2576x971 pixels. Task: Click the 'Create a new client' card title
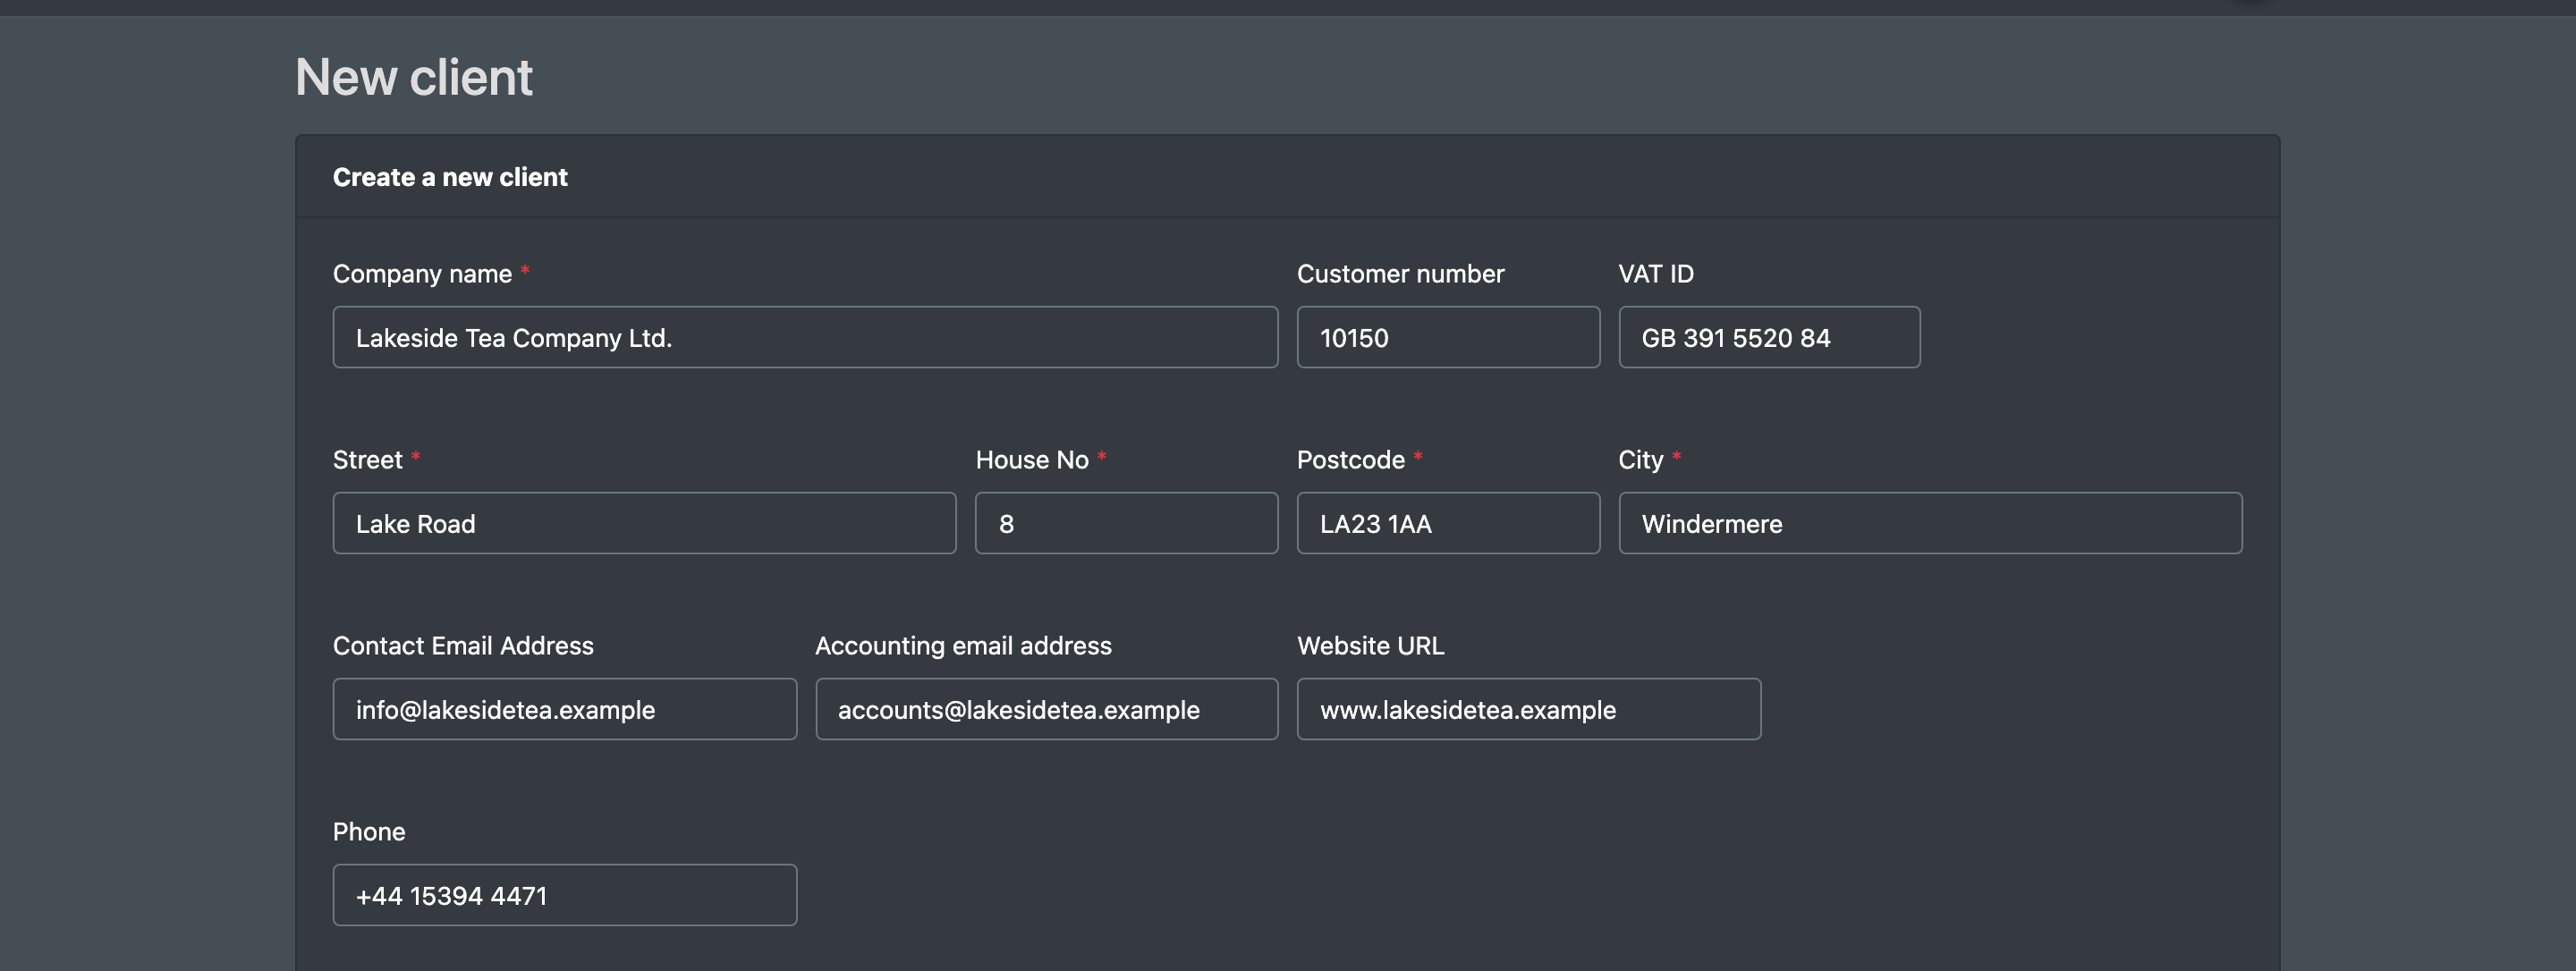450,177
